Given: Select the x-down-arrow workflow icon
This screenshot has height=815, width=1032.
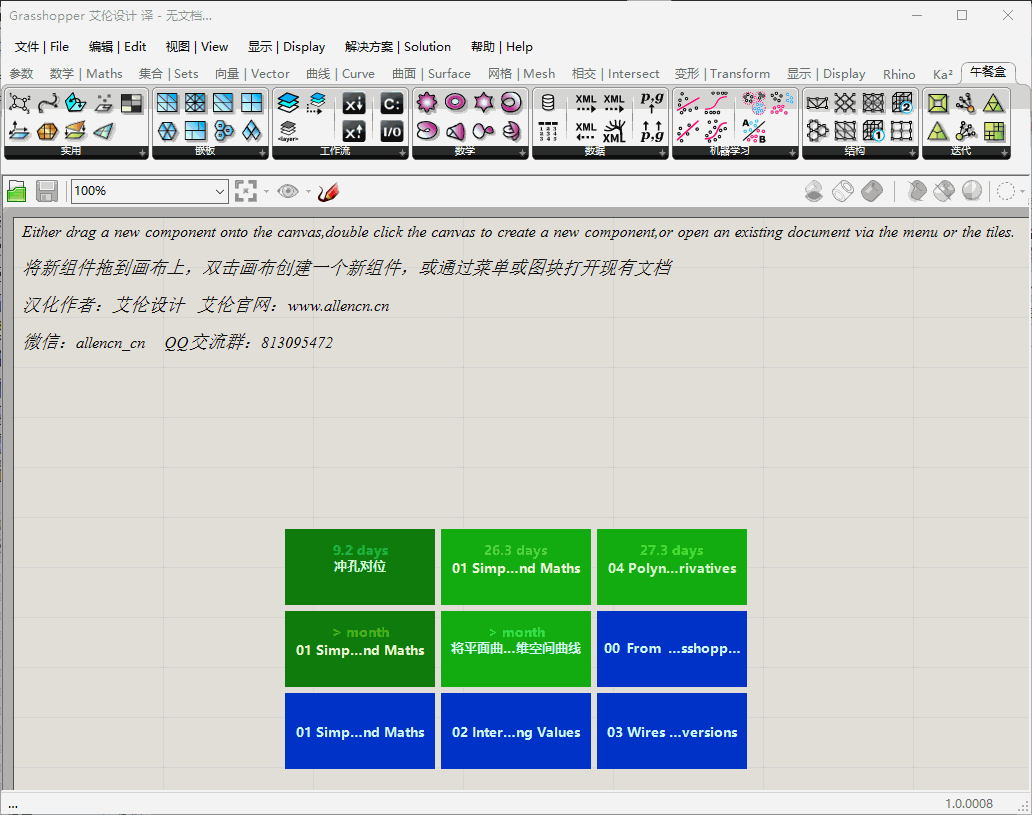Looking at the screenshot, I should pos(354,103).
